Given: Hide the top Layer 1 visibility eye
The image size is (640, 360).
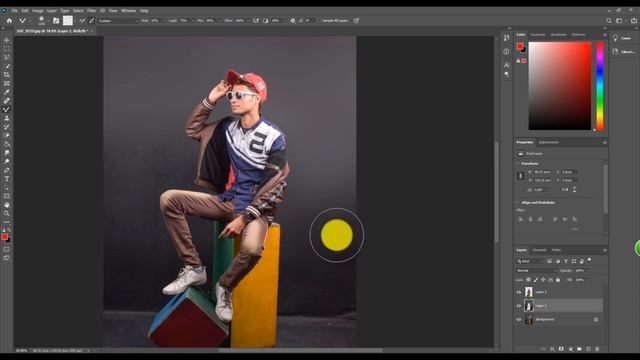Looking at the screenshot, I should [519, 292].
